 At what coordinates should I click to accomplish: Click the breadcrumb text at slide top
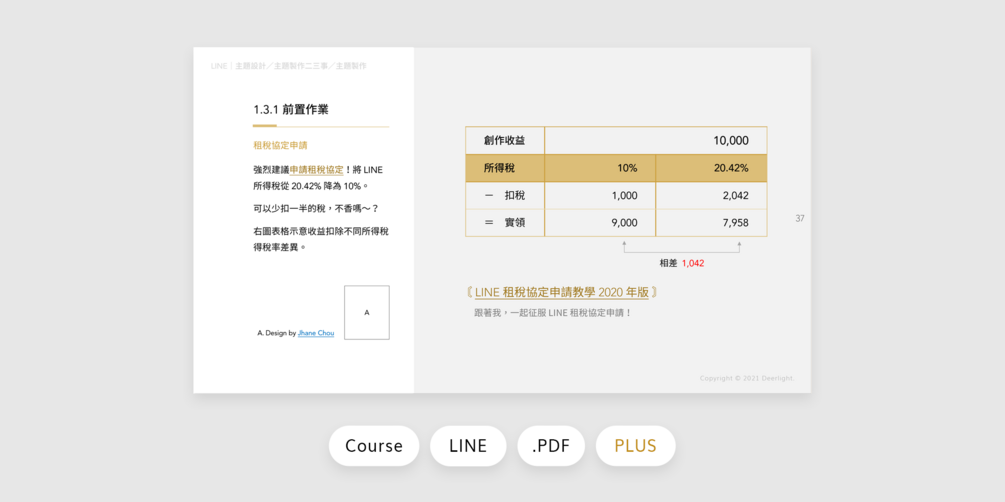[288, 66]
